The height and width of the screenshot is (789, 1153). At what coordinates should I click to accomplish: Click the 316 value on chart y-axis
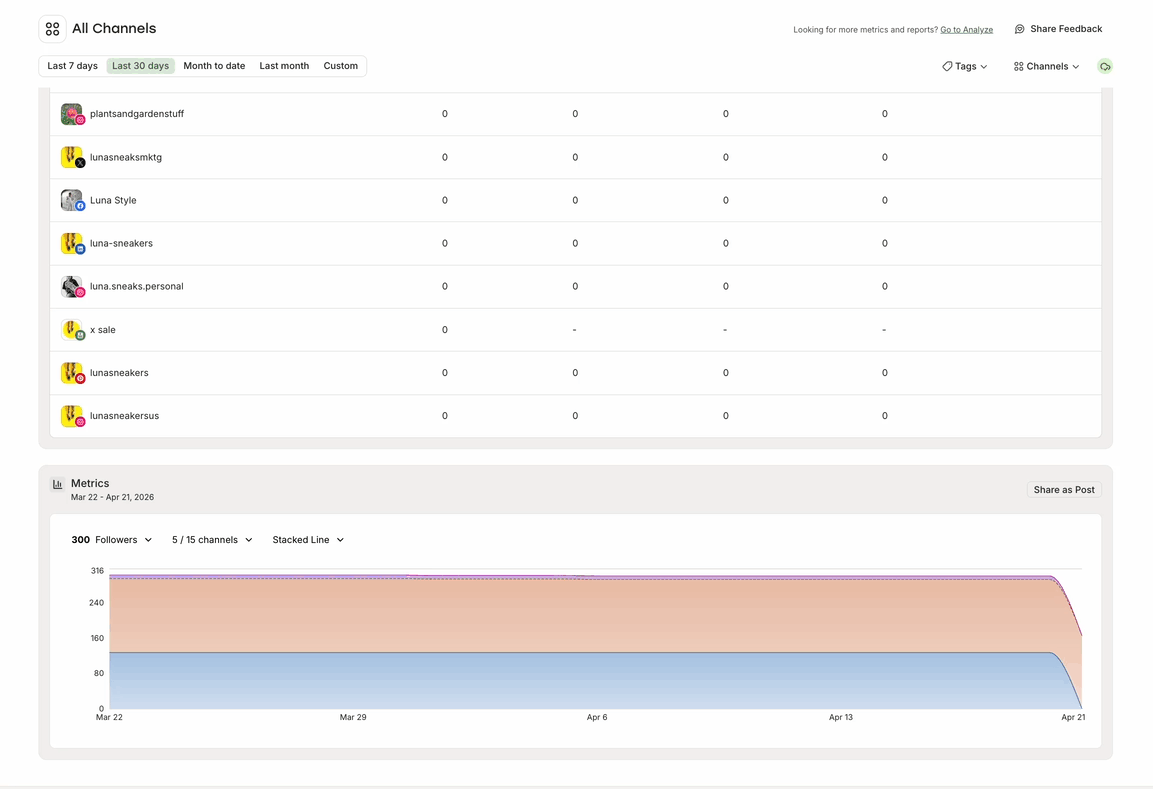click(x=97, y=571)
